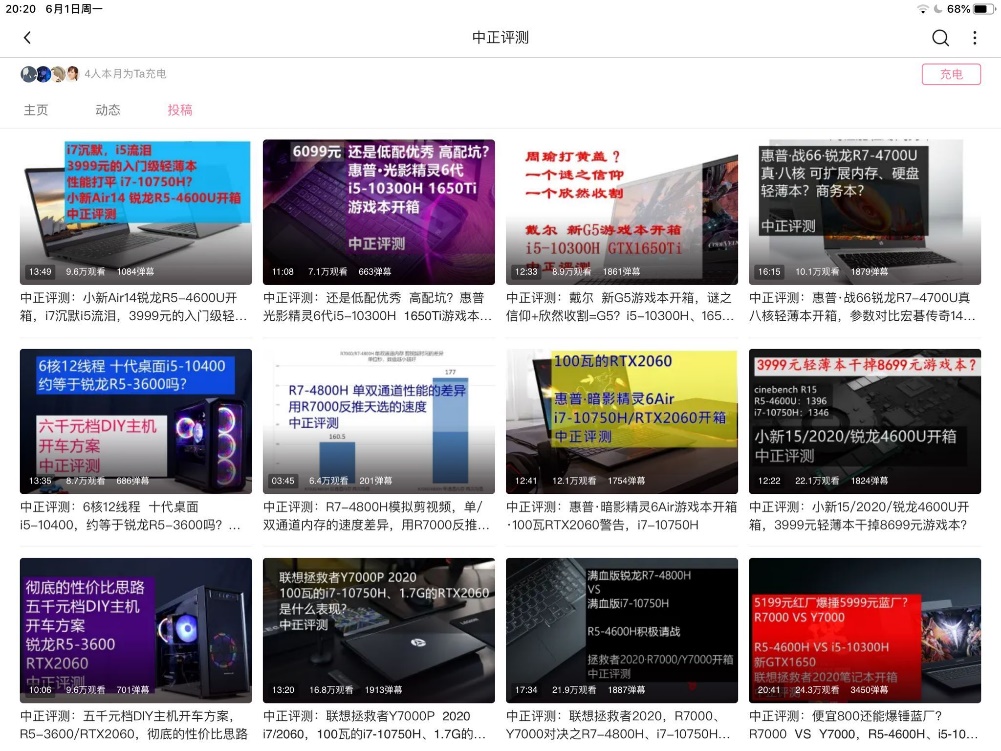Screen dimensions: 1001x751
Task: Tap the Wi-Fi status icon
Action: (922, 9)
